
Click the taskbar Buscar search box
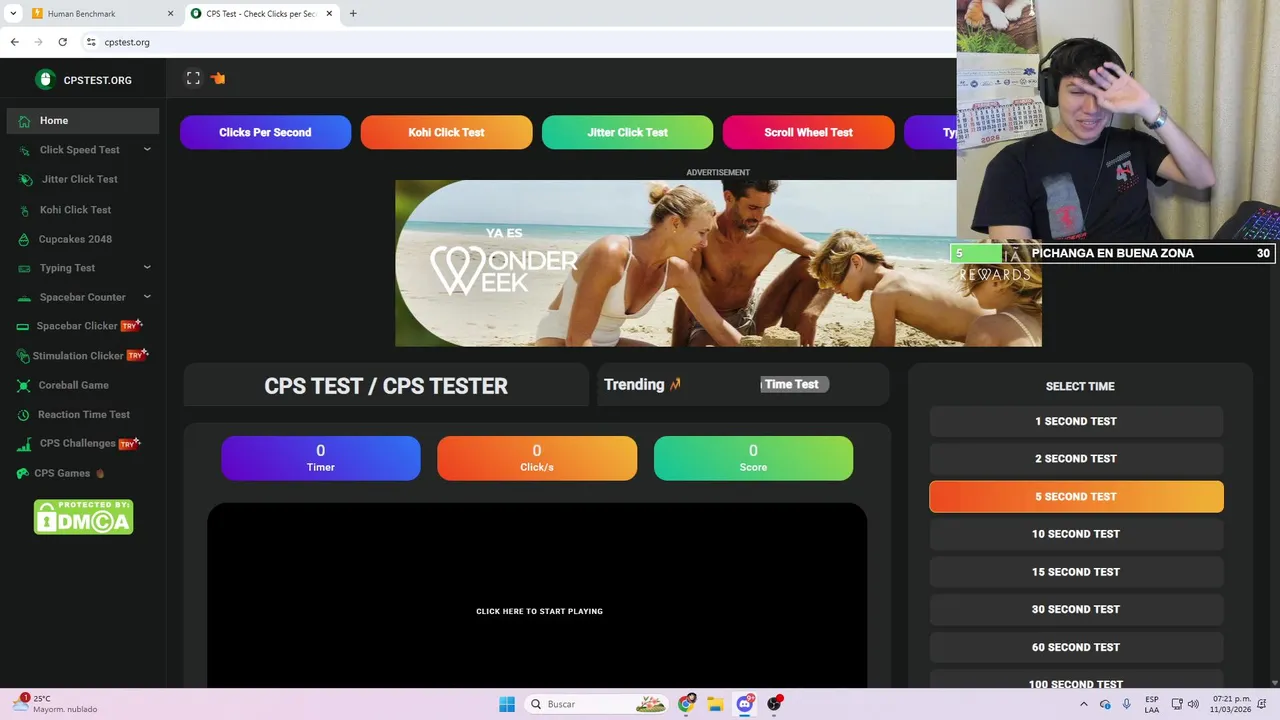(598, 704)
